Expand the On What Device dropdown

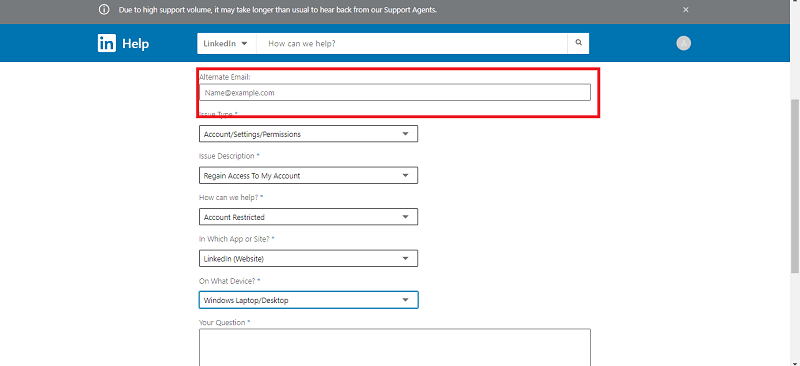(x=308, y=300)
